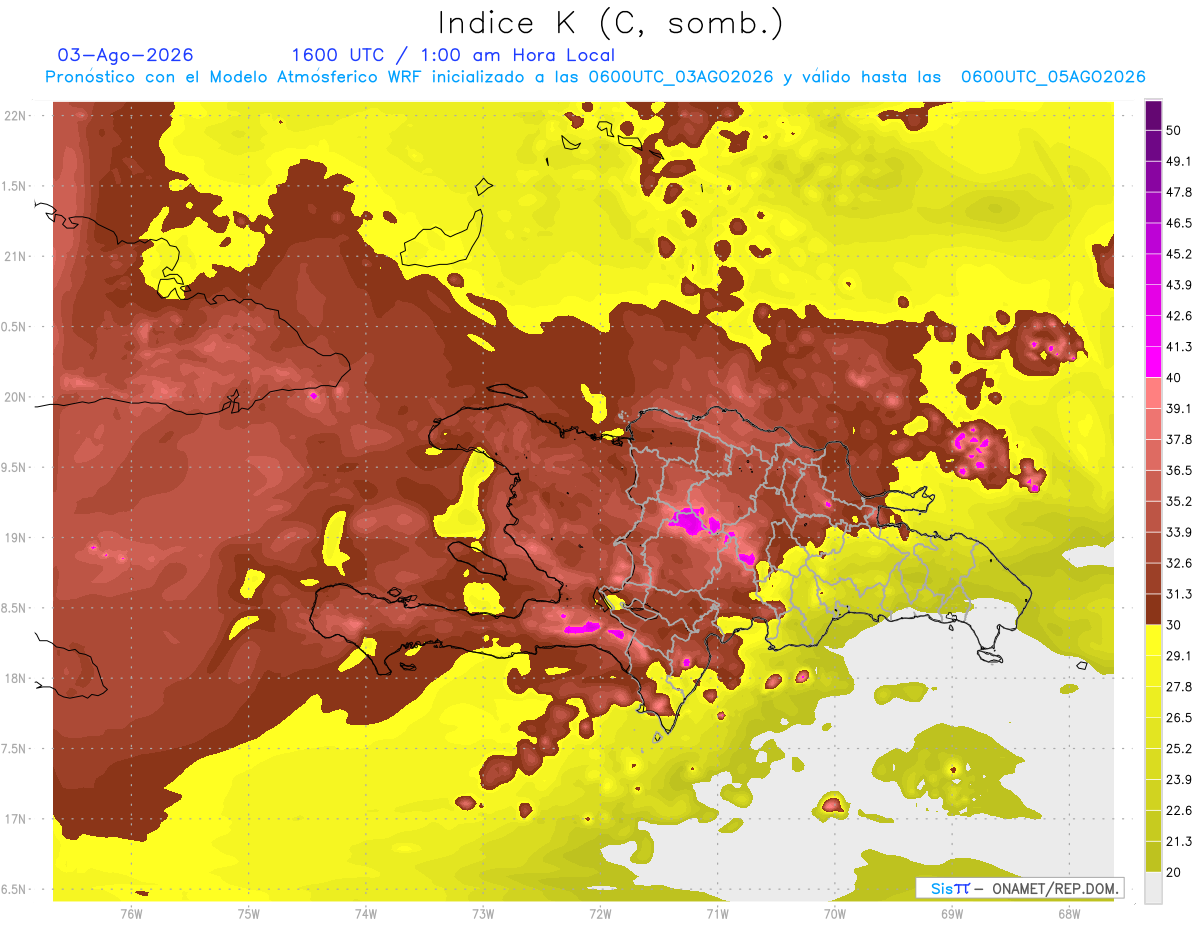Click the time text '1600 UTC / 1:00 am Hora Local'

coord(453,55)
